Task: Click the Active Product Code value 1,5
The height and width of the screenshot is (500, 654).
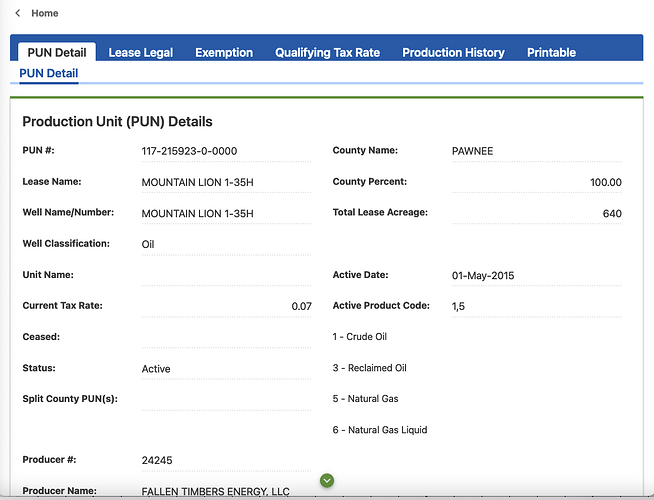Action: coord(458,307)
